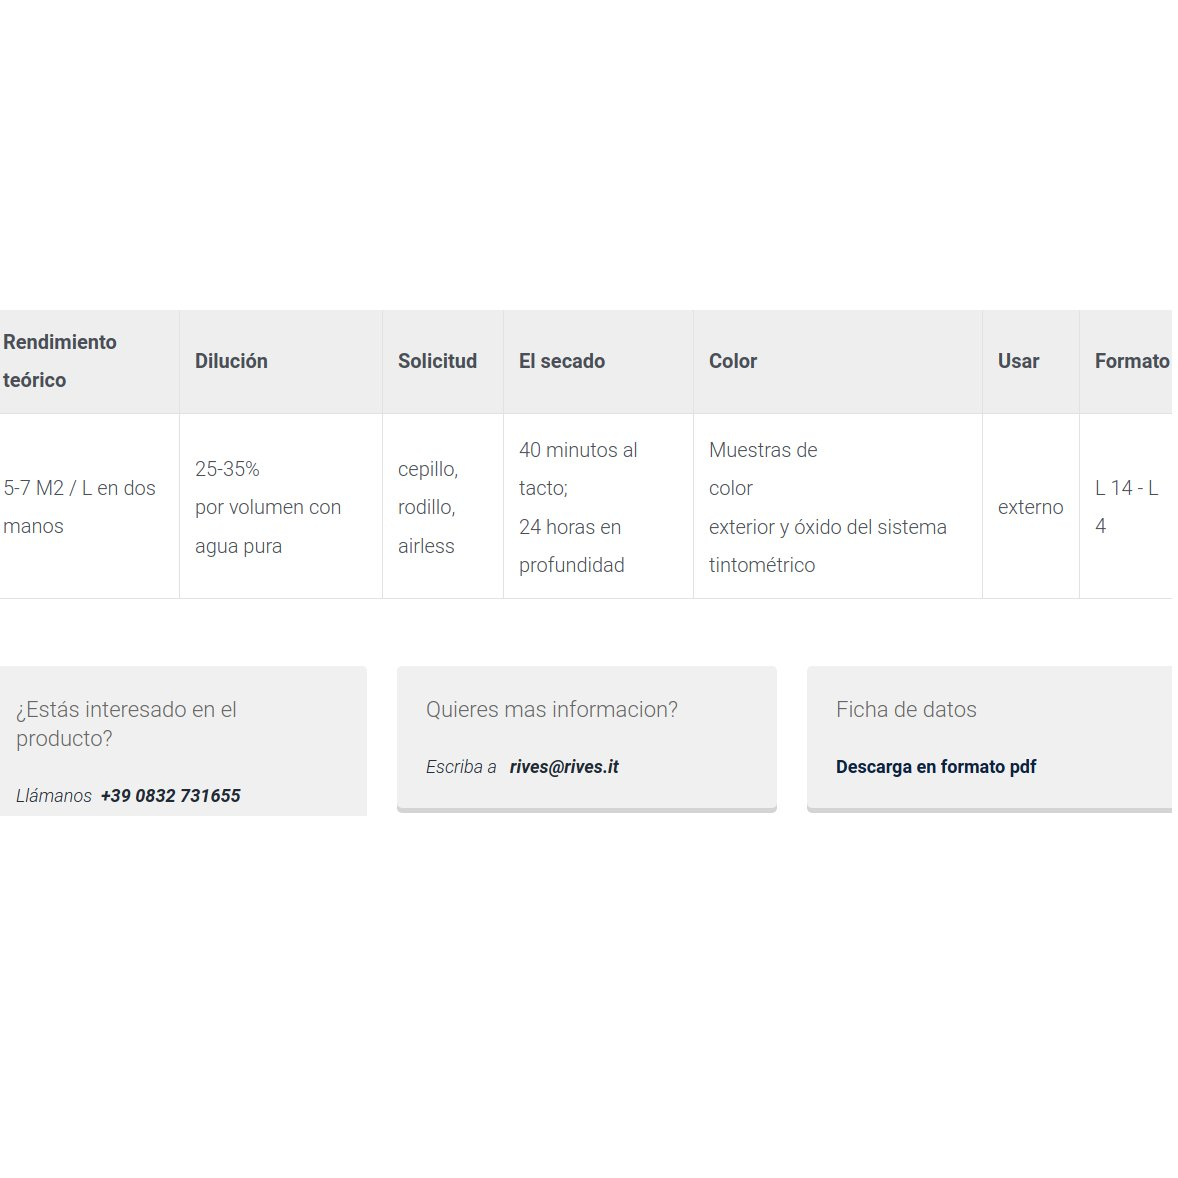Select the cepillo, rodillo, airless cell
This screenshot has height=1178, width=1178.
[x=443, y=506]
